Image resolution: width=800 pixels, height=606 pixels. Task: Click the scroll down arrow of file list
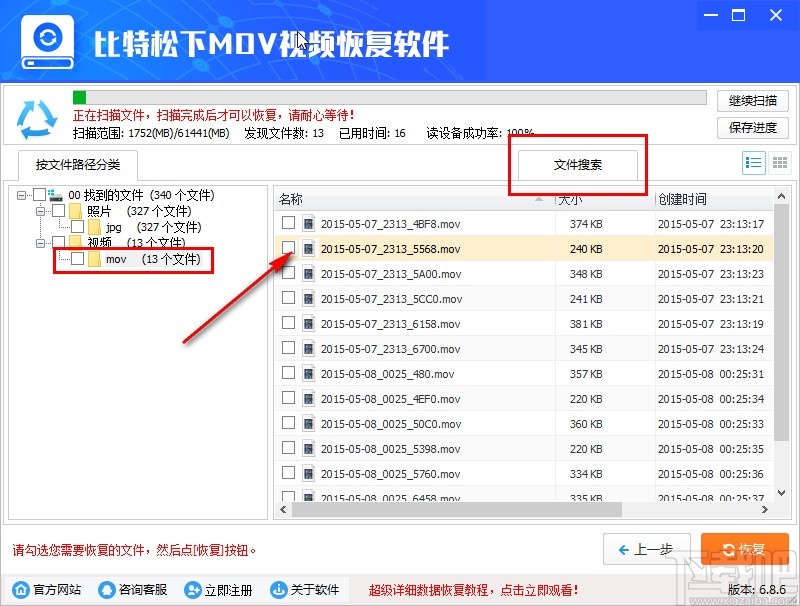pos(781,493)
